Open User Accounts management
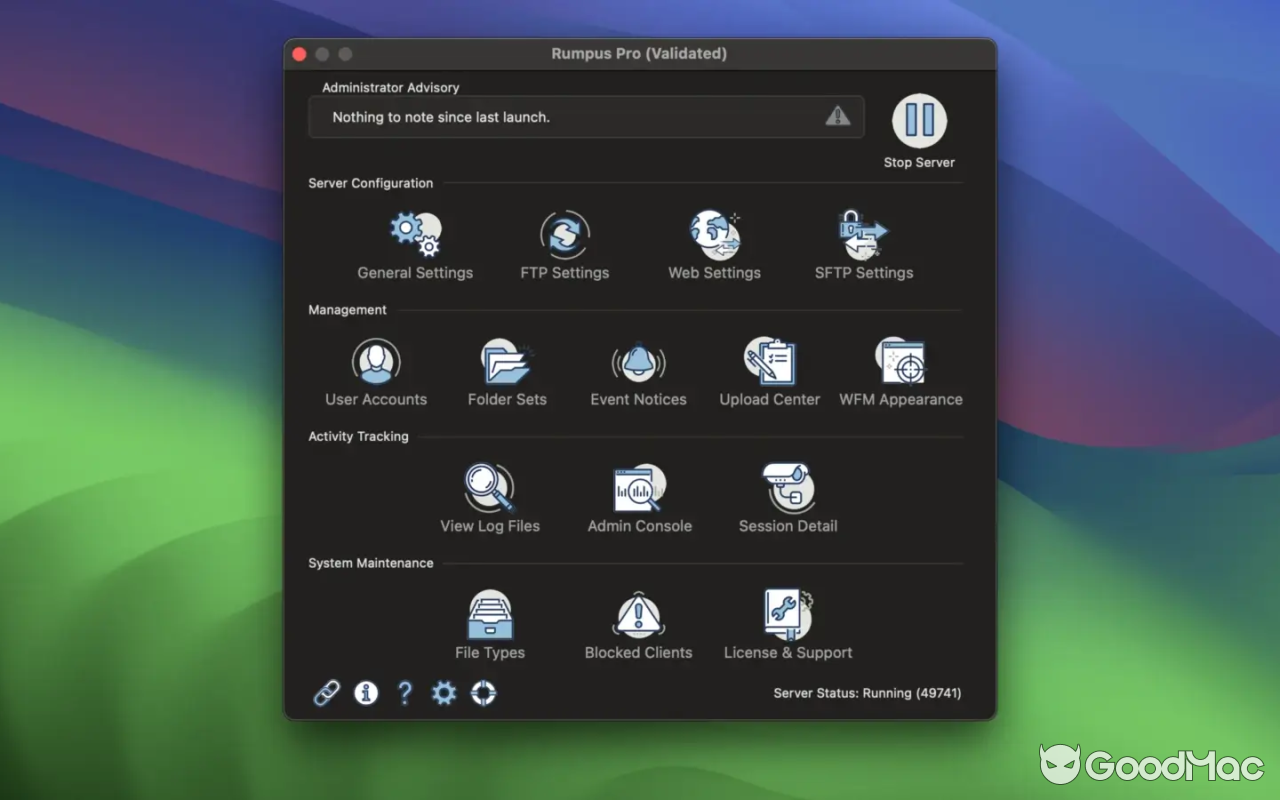 point(376,367)
